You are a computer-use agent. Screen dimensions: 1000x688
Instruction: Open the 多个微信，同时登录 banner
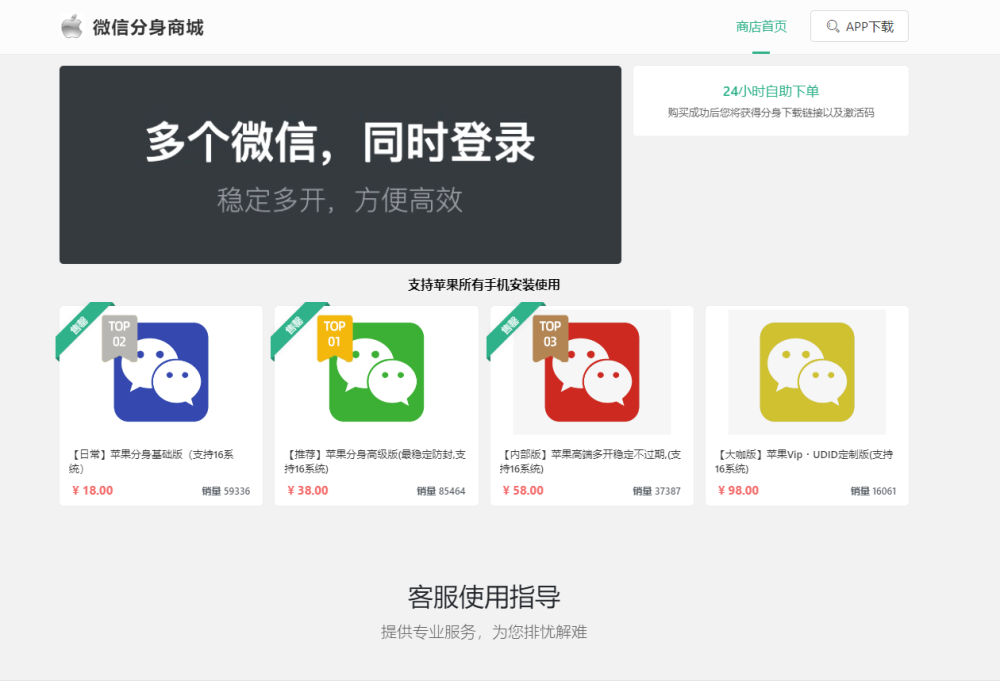pos(340,165)
